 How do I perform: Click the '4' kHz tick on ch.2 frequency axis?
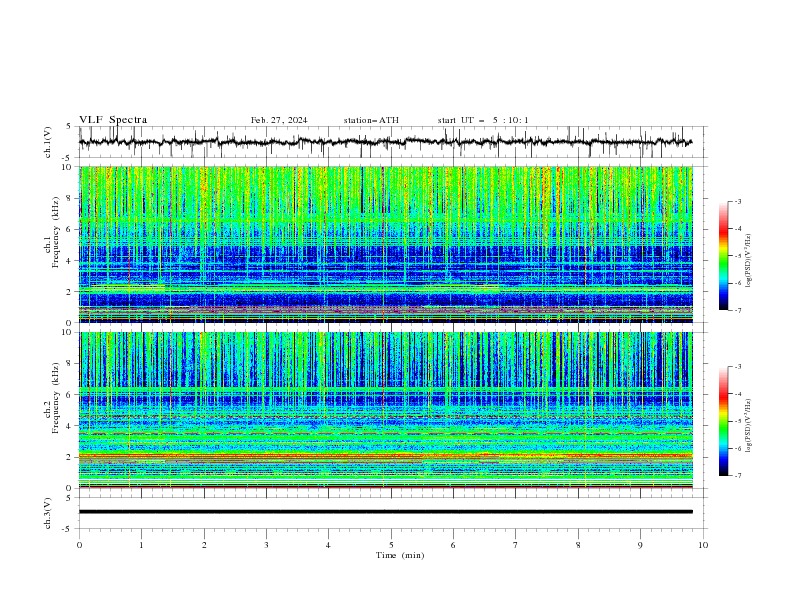click(70, 426)
